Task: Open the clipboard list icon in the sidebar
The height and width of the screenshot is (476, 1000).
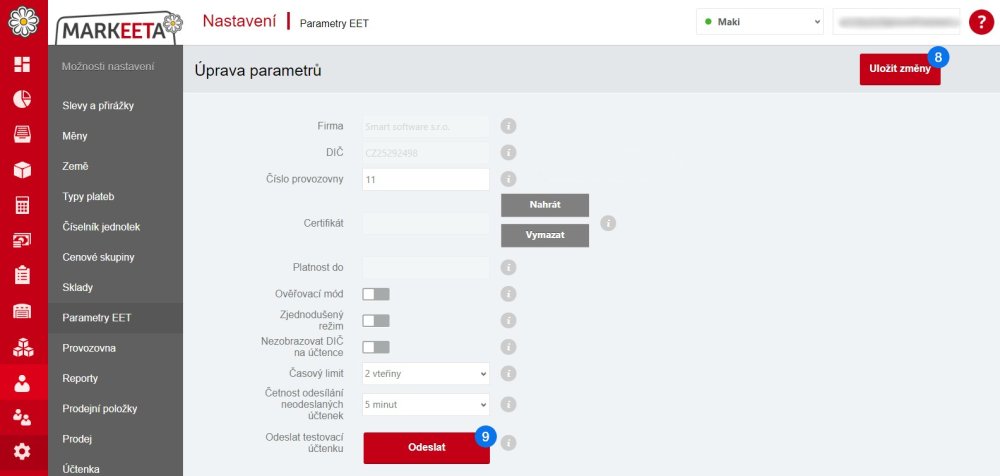Action: click(x=22, y=275)
